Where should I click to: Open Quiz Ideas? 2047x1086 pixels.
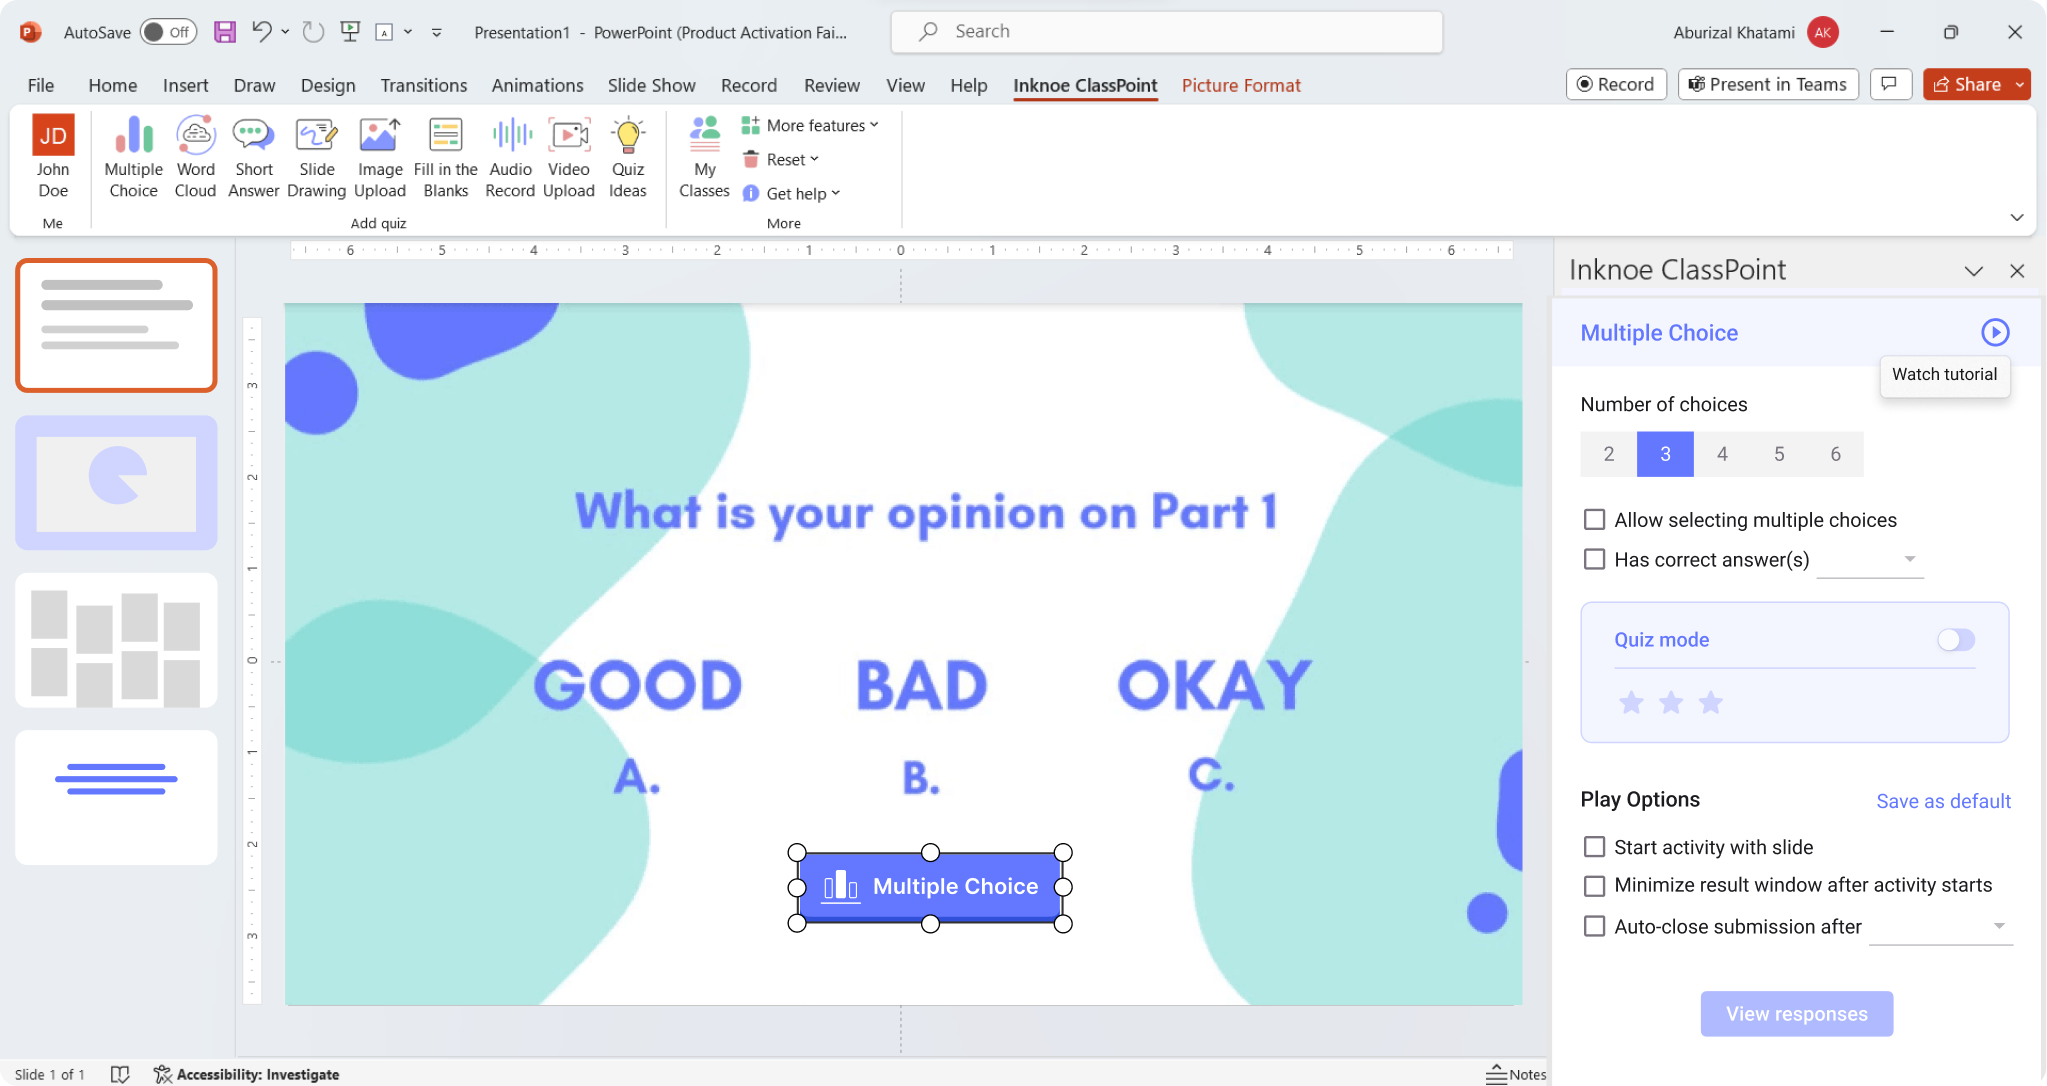coord(627,155)
